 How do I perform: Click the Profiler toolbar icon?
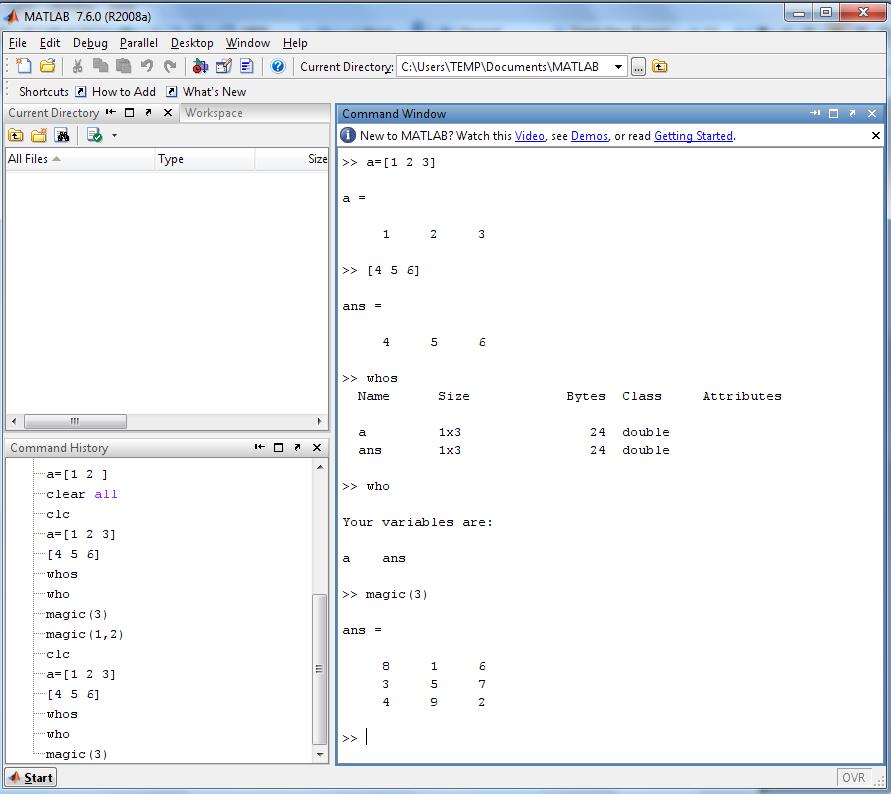click(247, 66)
